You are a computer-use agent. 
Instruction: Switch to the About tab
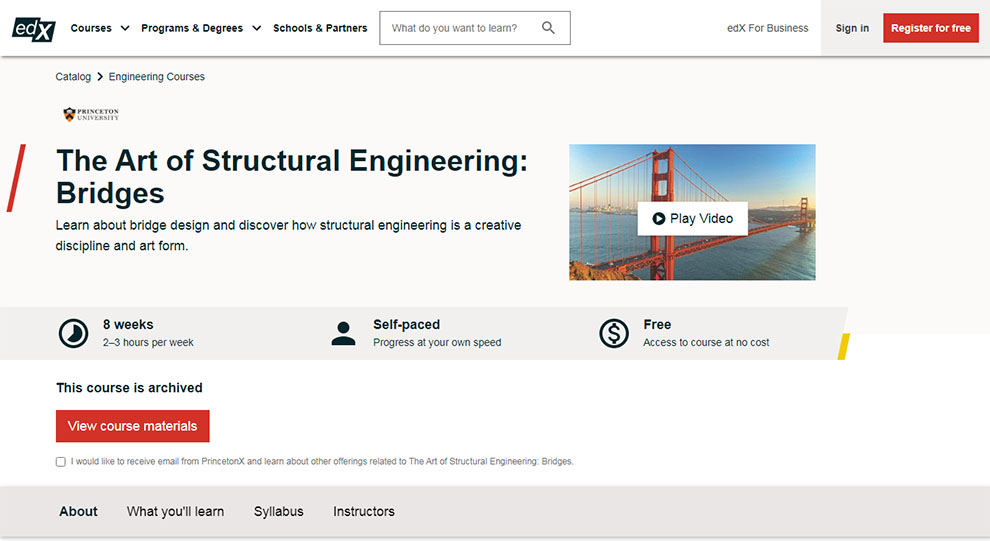pyautogui.click(x=78, y=511)
